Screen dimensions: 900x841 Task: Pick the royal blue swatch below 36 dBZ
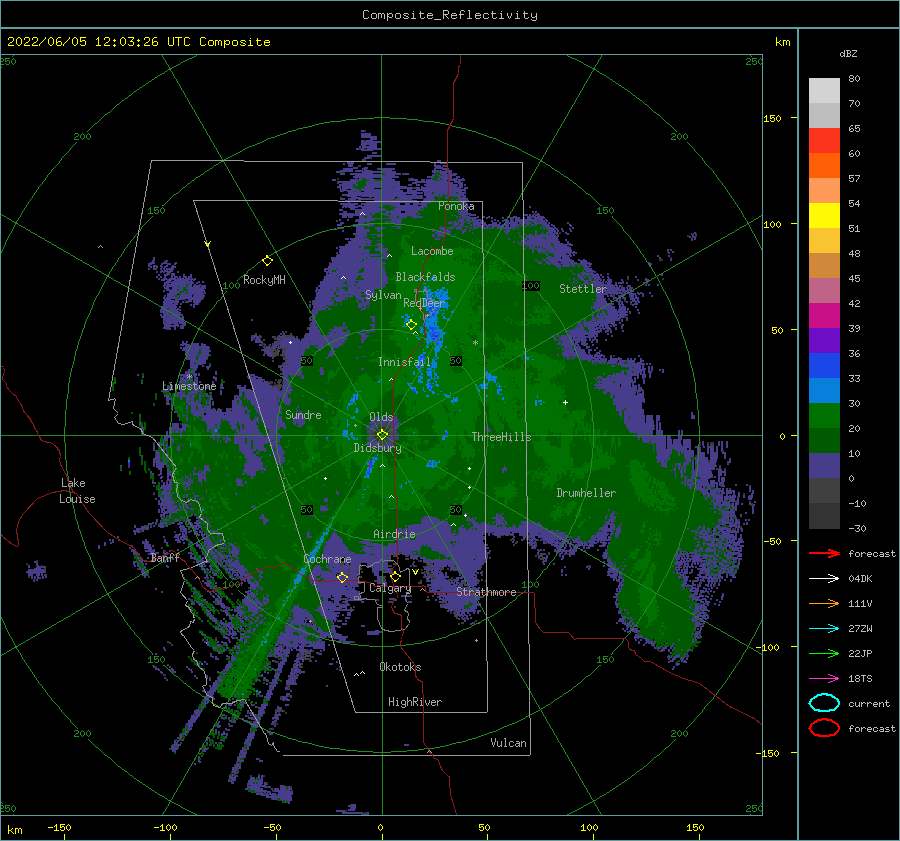(x=824, y=366)
